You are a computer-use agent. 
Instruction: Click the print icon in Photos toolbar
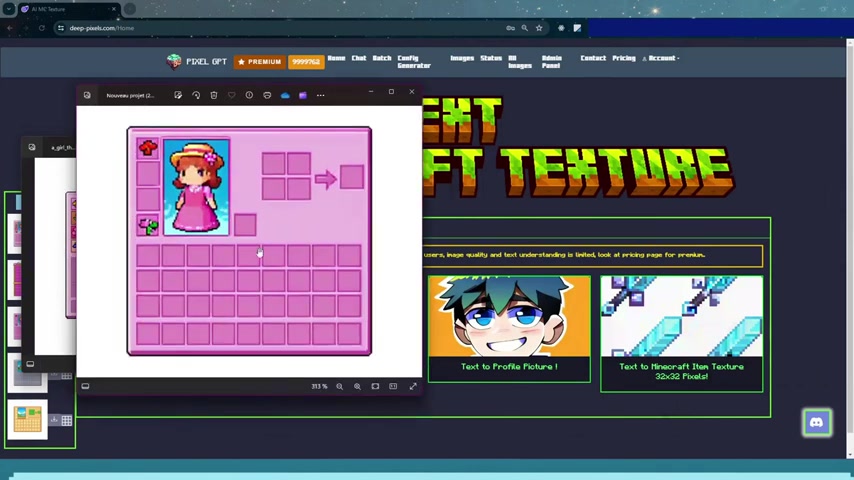[x=267, y=95]
